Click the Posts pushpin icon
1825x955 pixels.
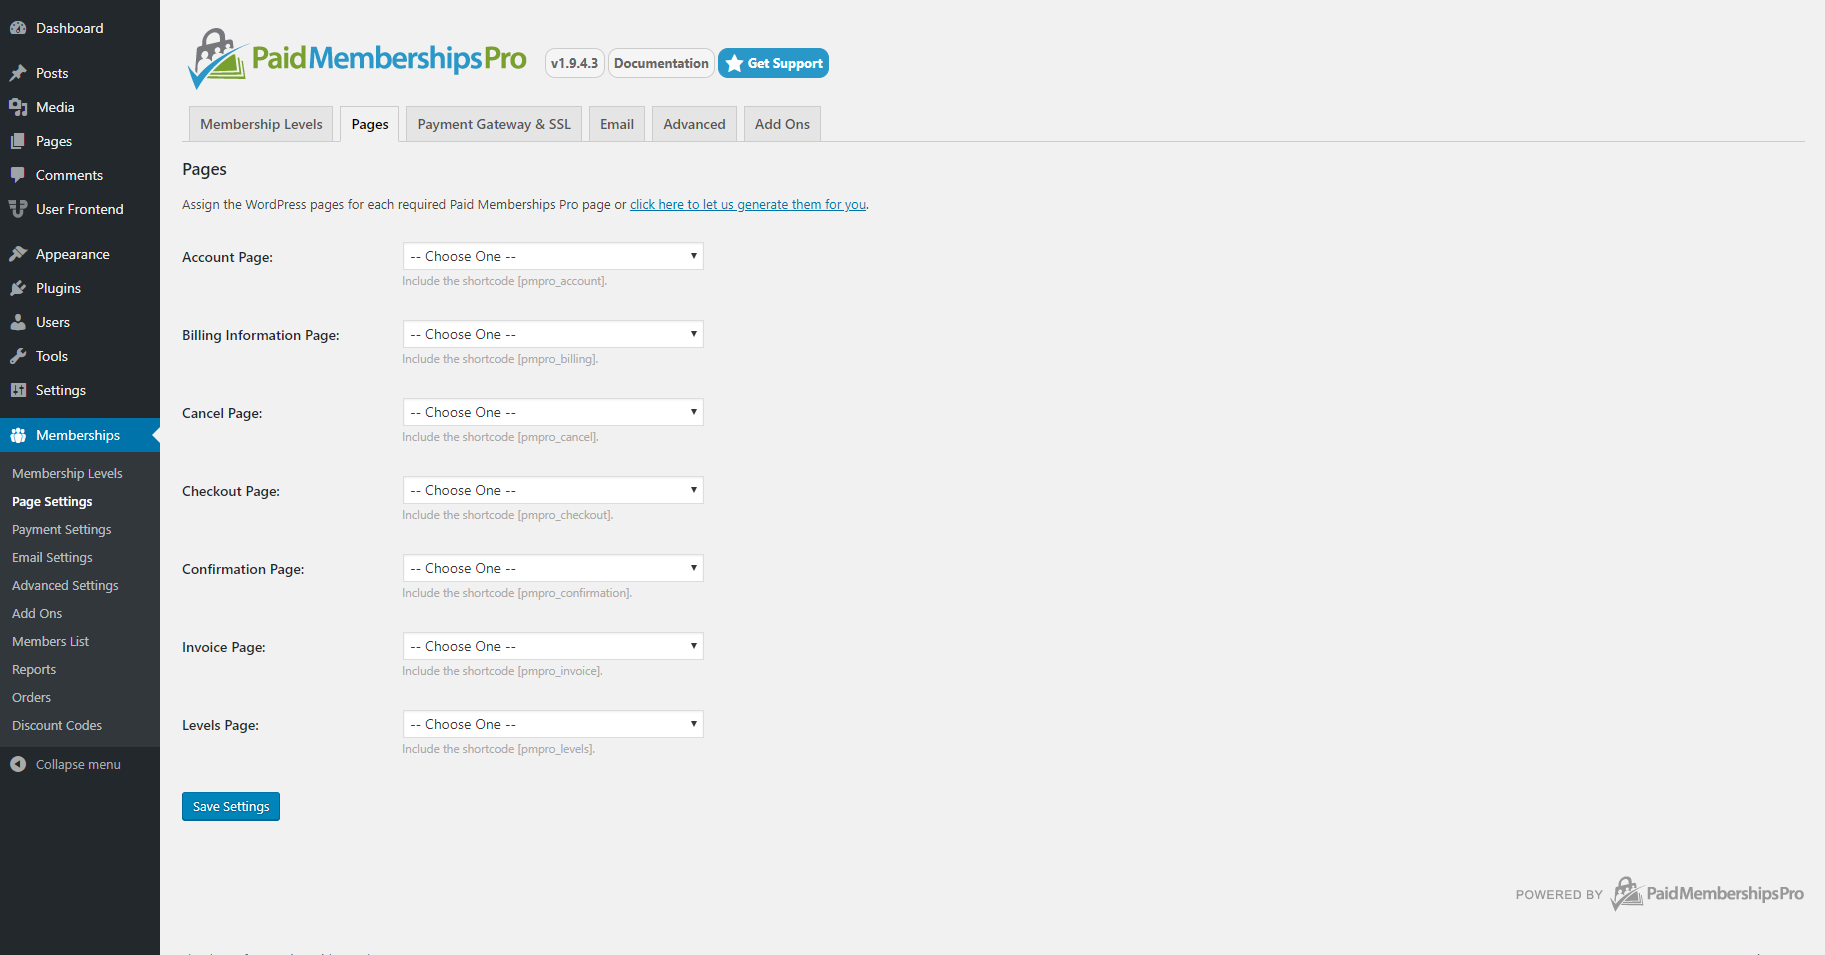(18, 73)
